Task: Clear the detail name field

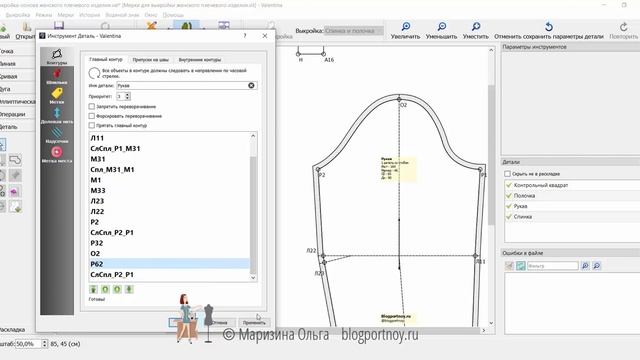Action: point(251,85)
